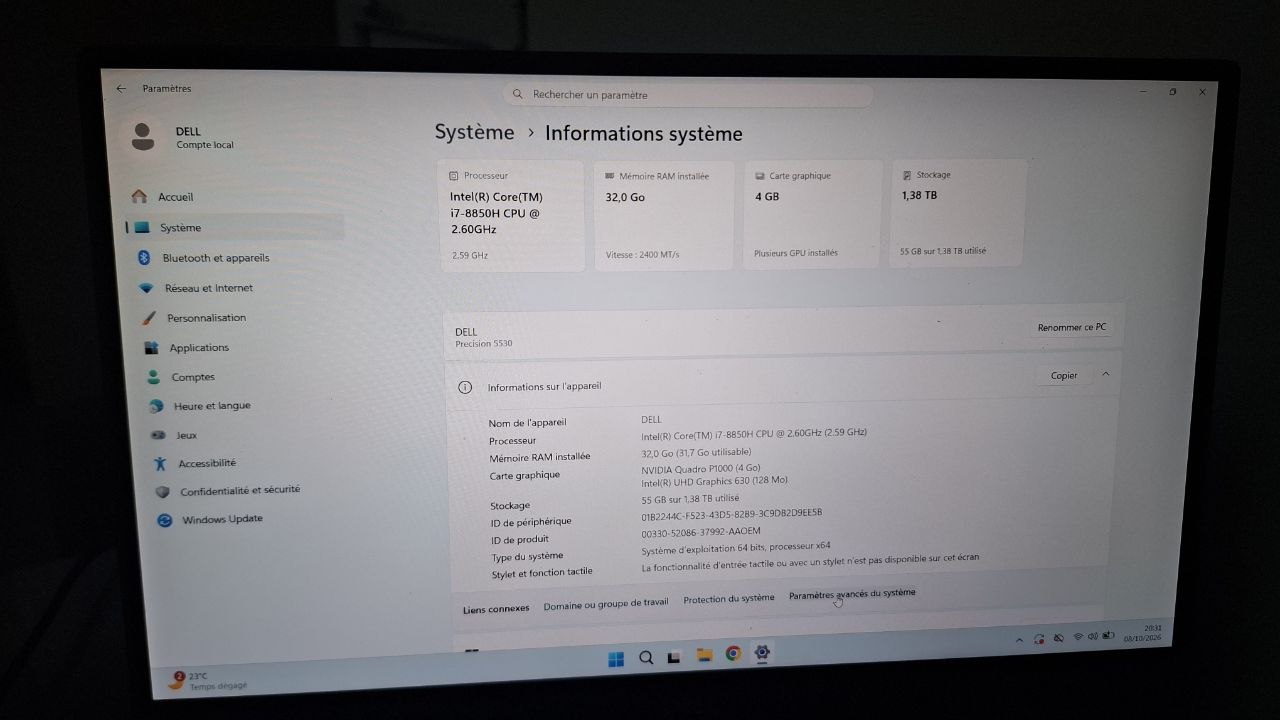
Task: Select Système in the sidebar
Action: pyautogui.click(x=236, y=227)
